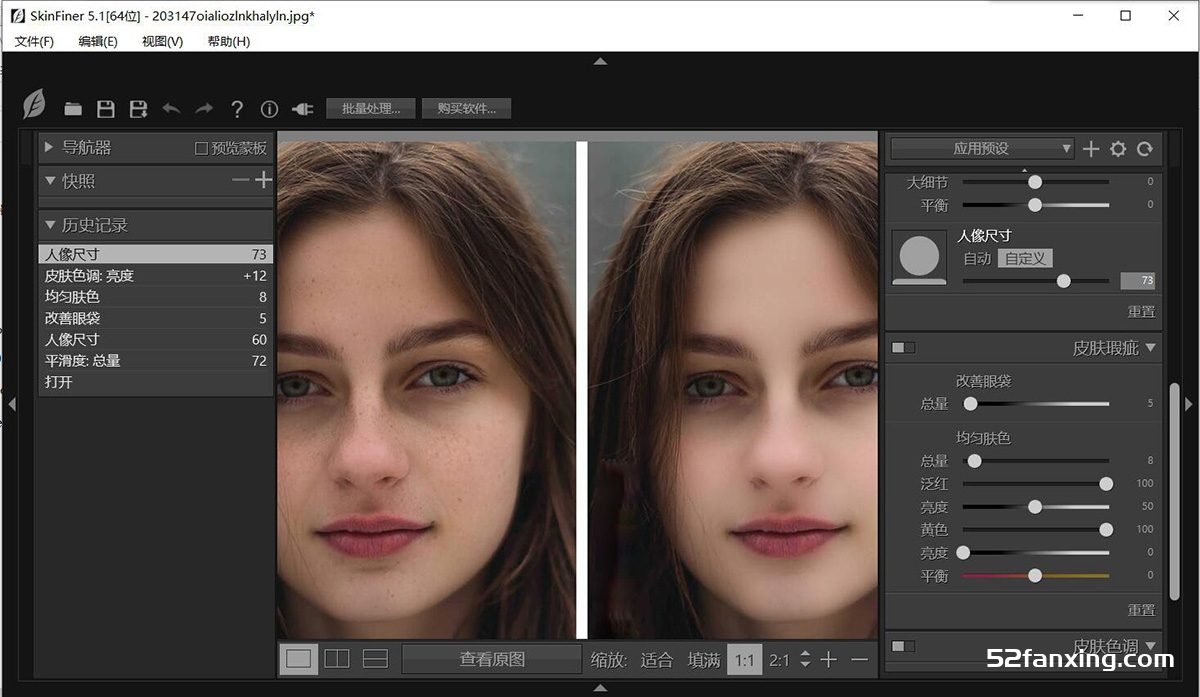
Task: Collapse the top toolbar arrow
Action: click(600, 61)
